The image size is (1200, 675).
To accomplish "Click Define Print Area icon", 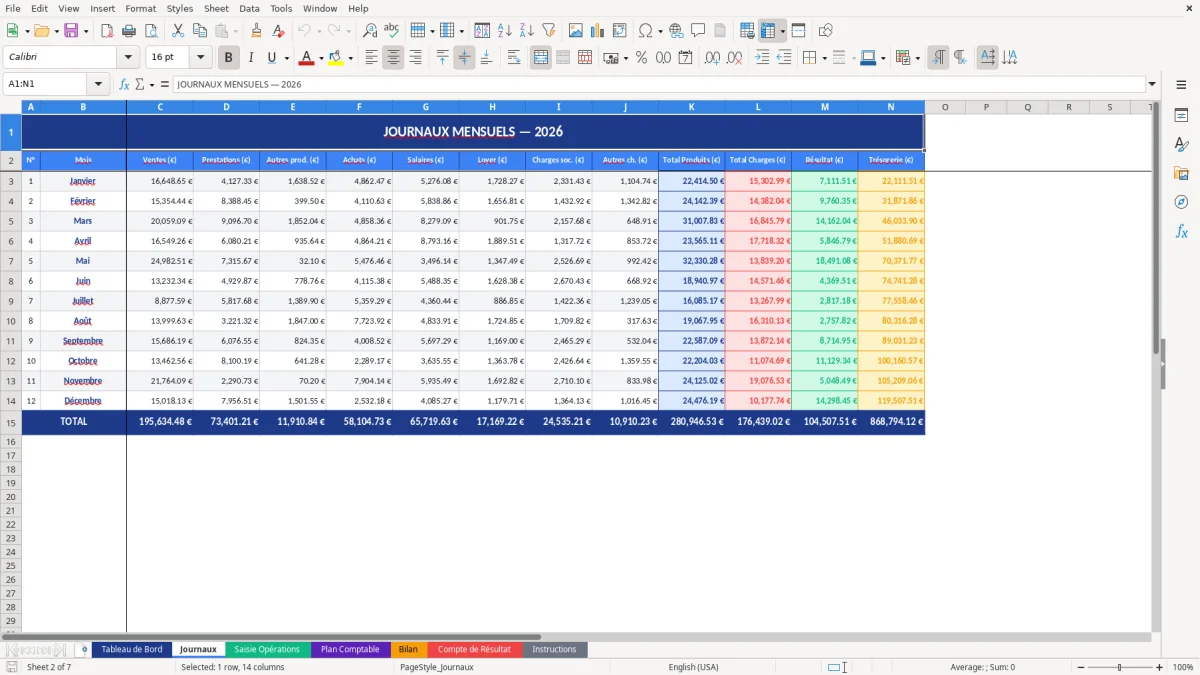I will [x=747, y=31].
